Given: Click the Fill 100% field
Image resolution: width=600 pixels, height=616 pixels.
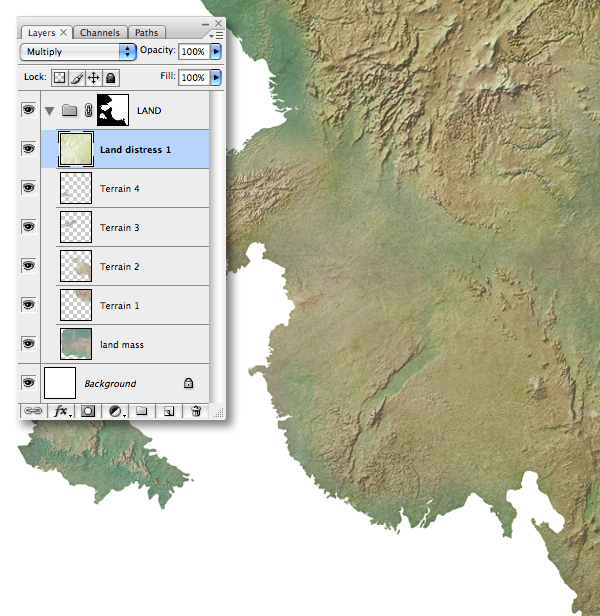Looking at the screenshot, I should coord(194,77).
